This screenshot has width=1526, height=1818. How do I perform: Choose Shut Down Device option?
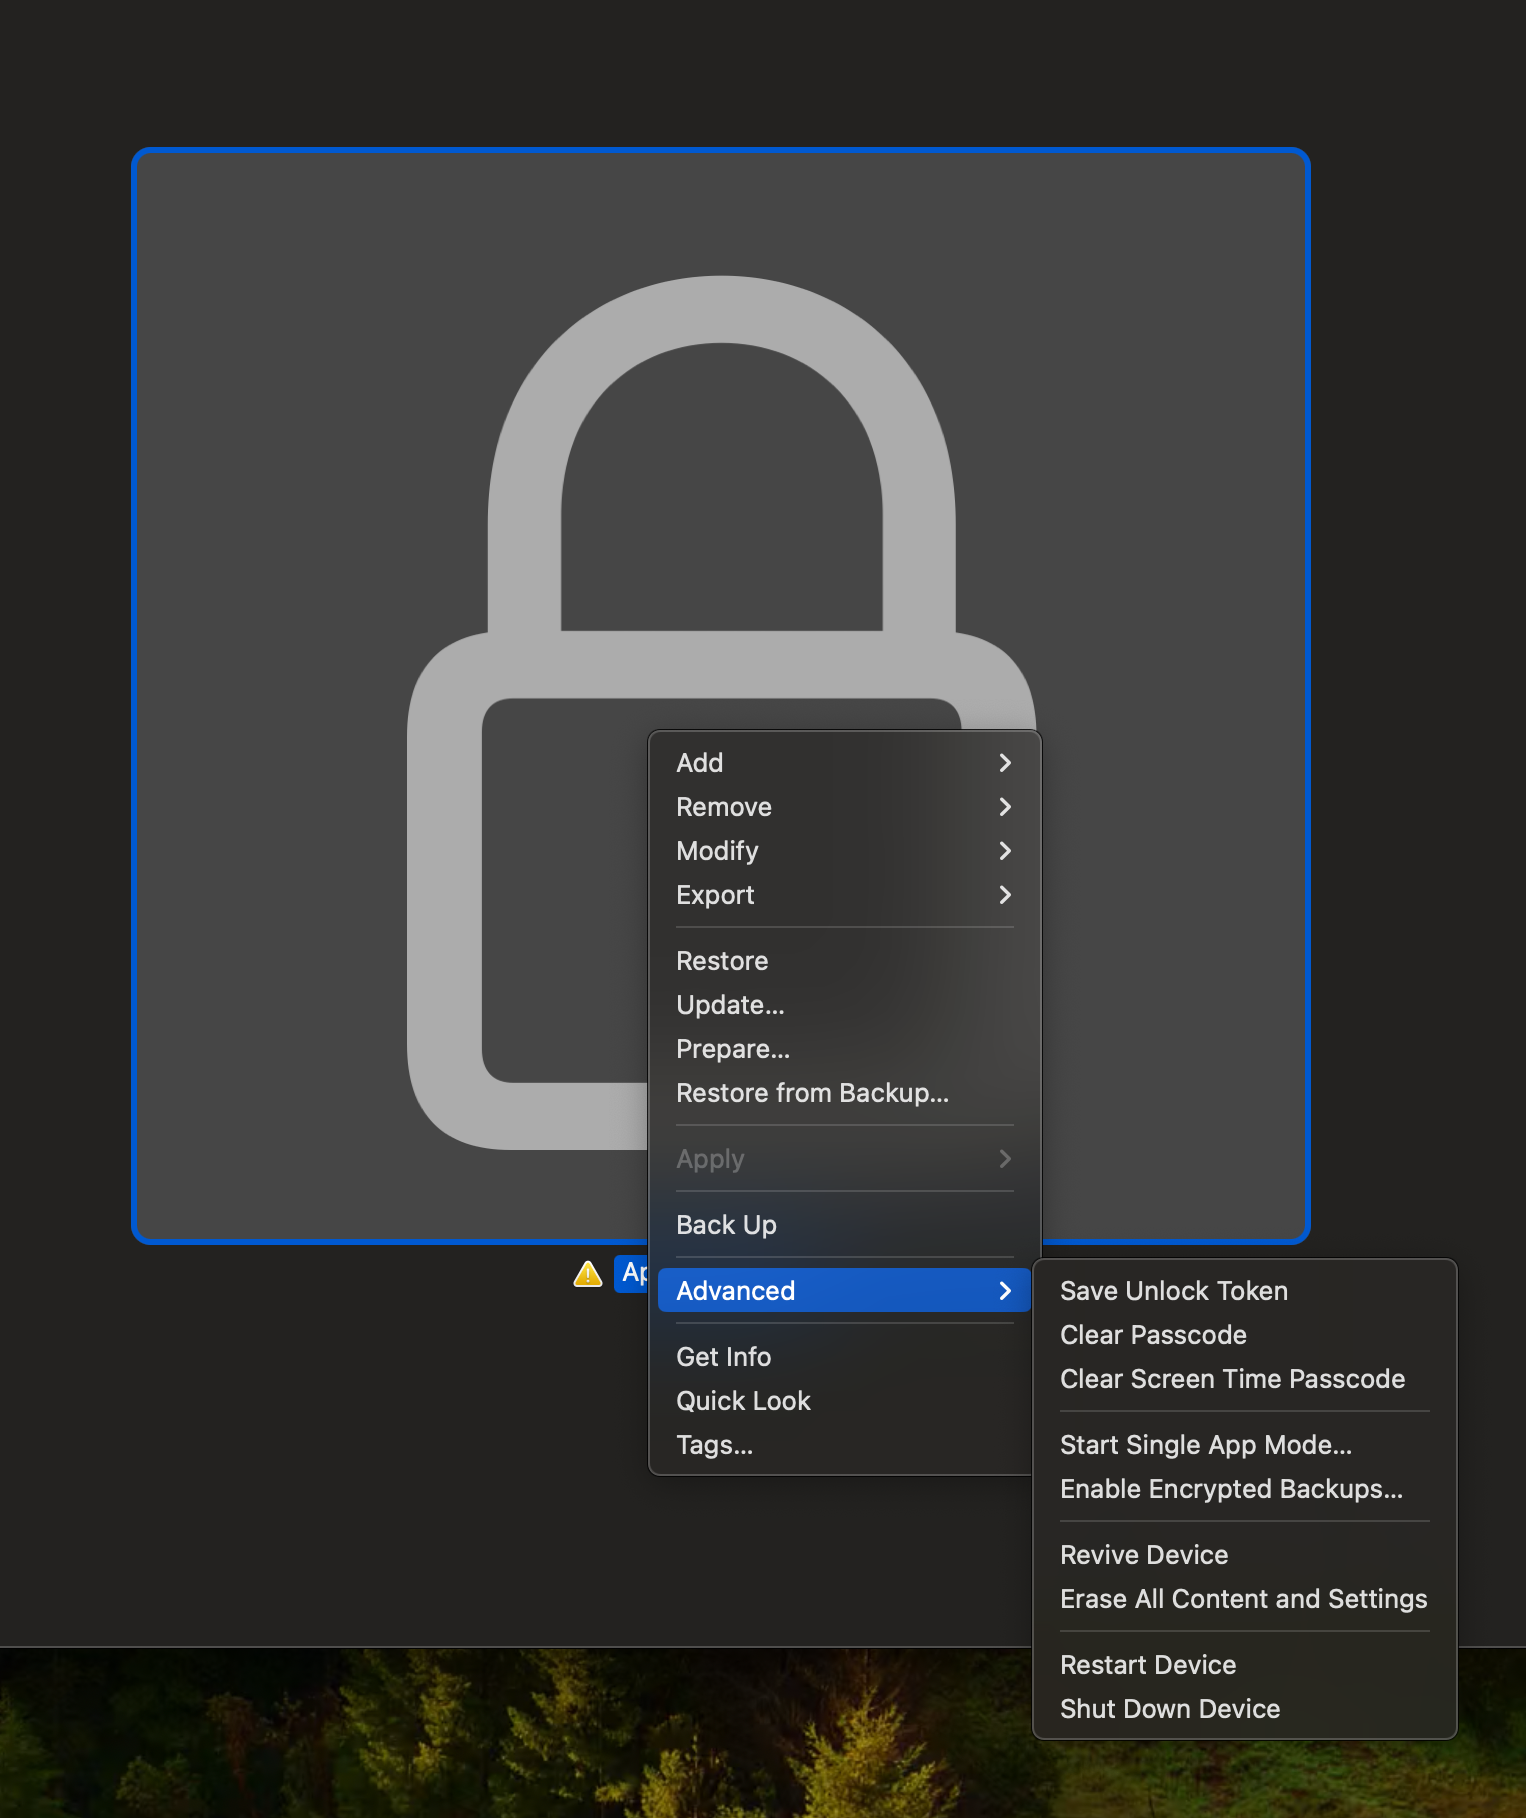(x=1245, y=1709)
